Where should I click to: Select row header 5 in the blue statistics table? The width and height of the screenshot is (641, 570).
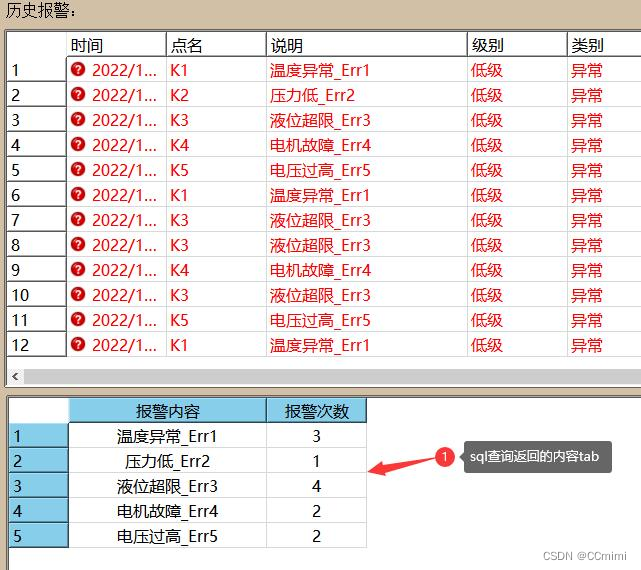(38, 536)
